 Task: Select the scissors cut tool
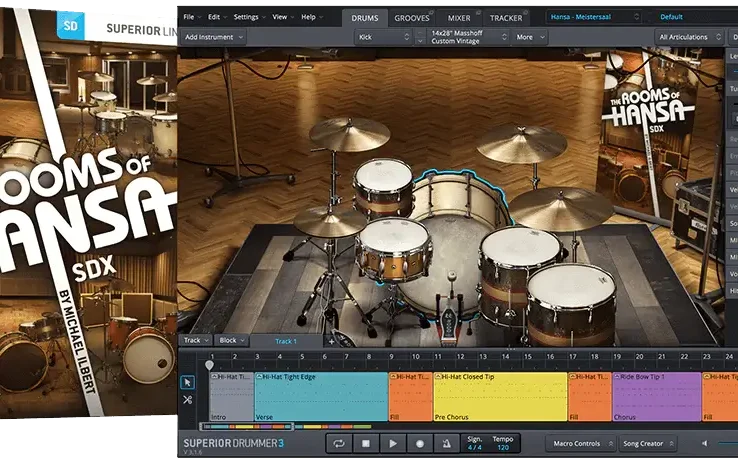point(187,400)
